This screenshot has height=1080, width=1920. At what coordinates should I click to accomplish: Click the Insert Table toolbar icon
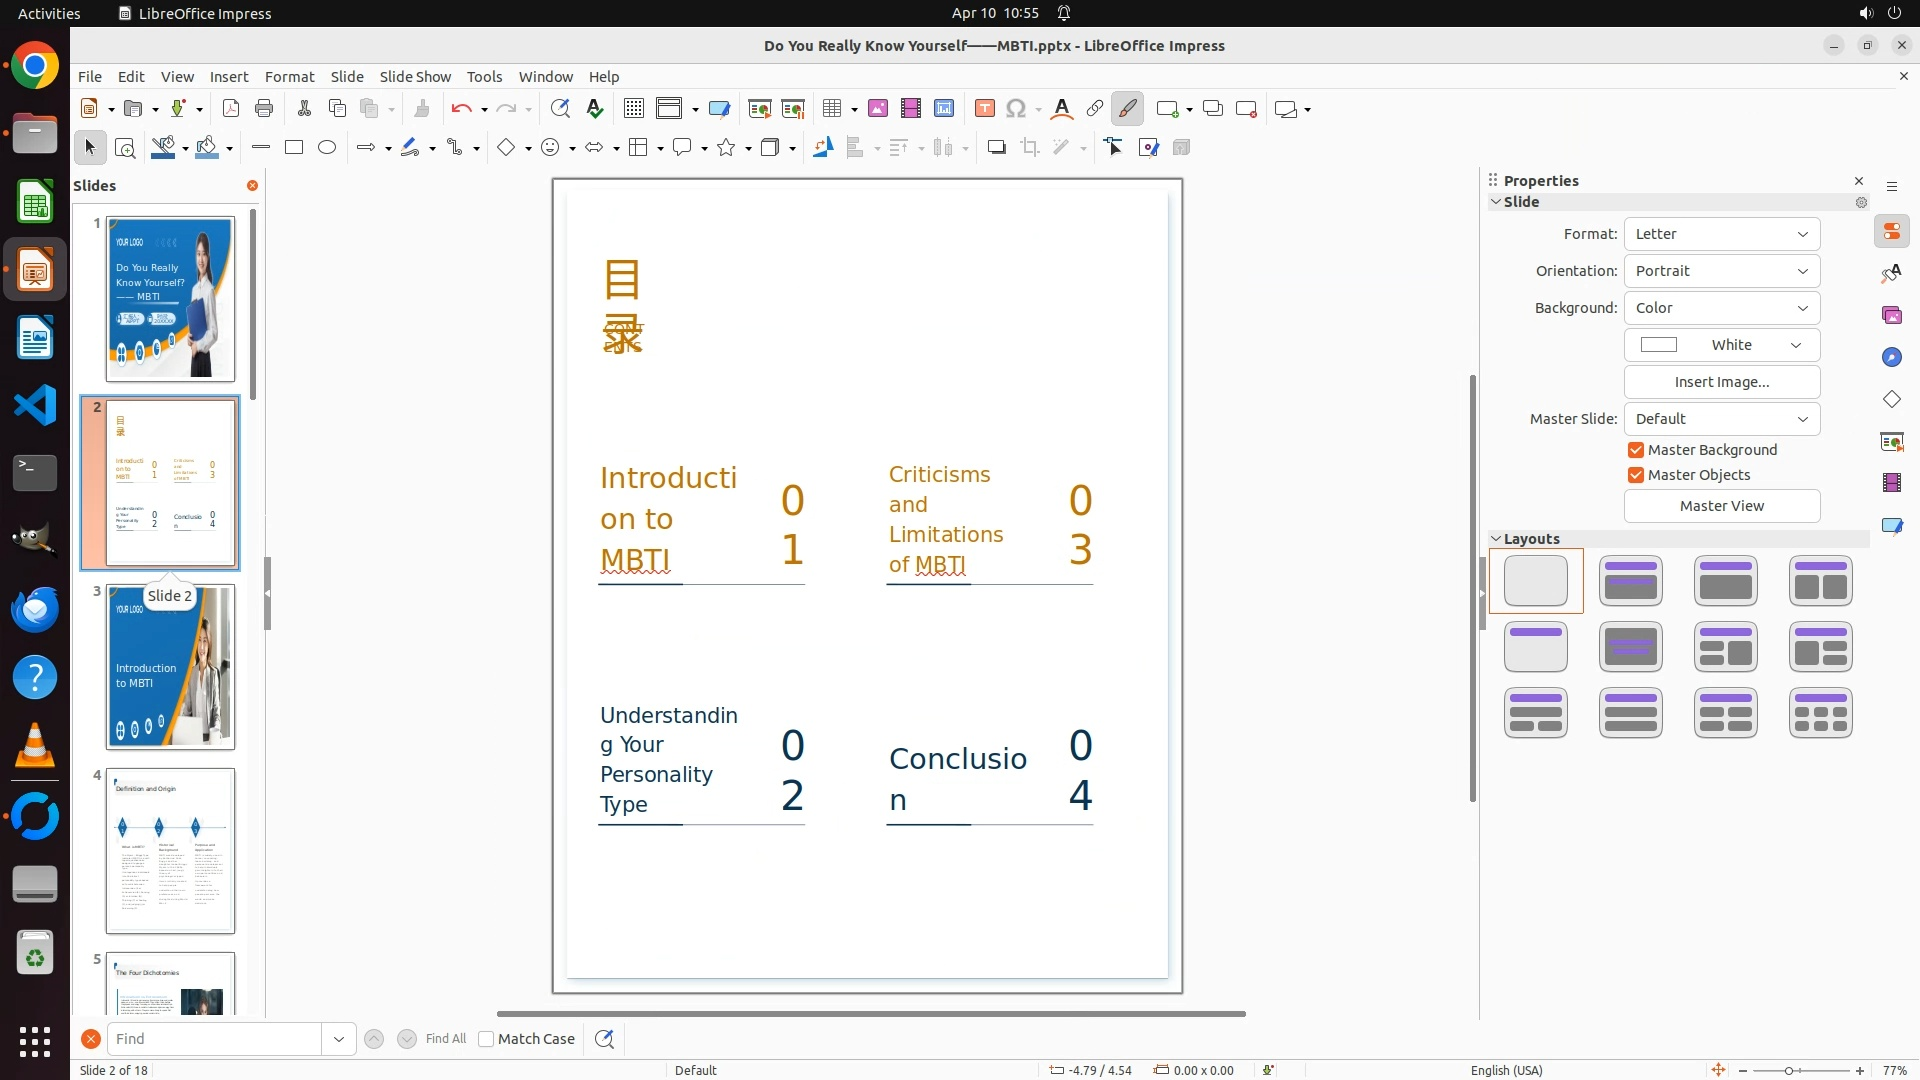[x=831, y=109]
